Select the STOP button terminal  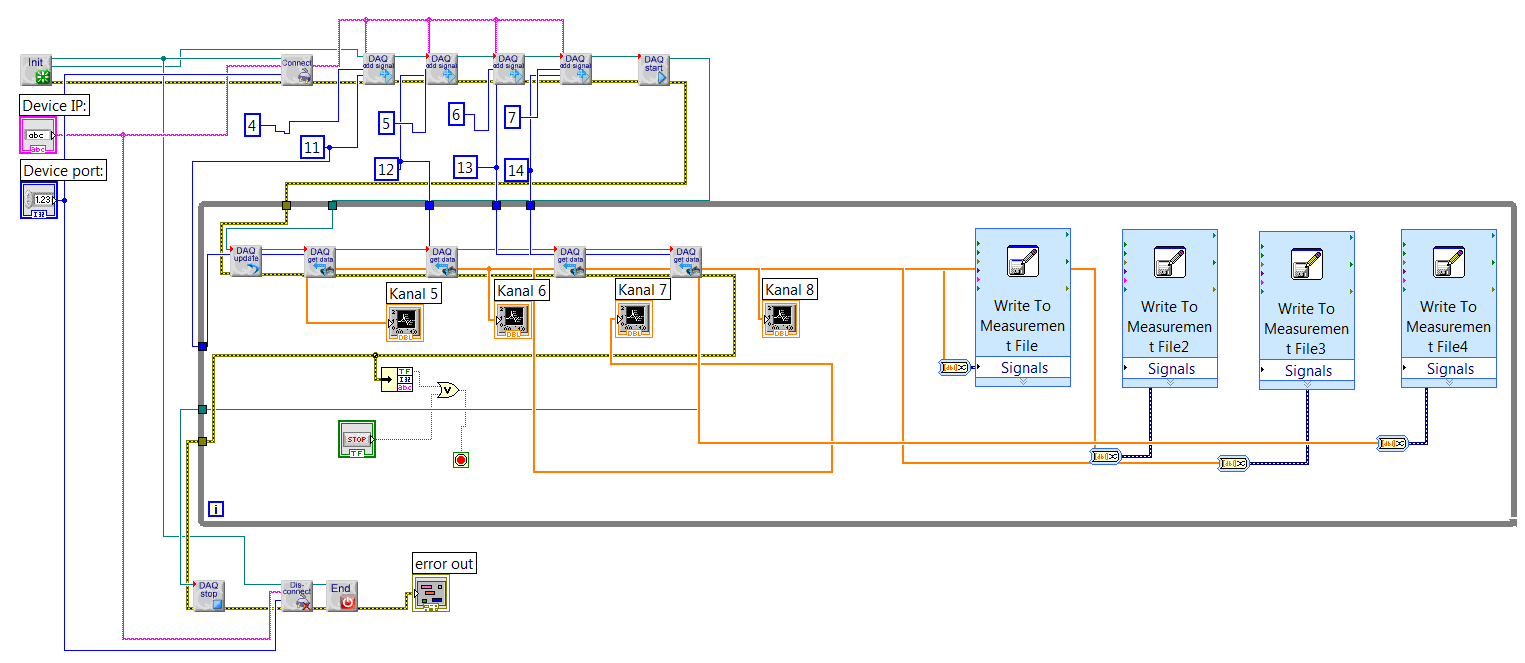point(357,439)
